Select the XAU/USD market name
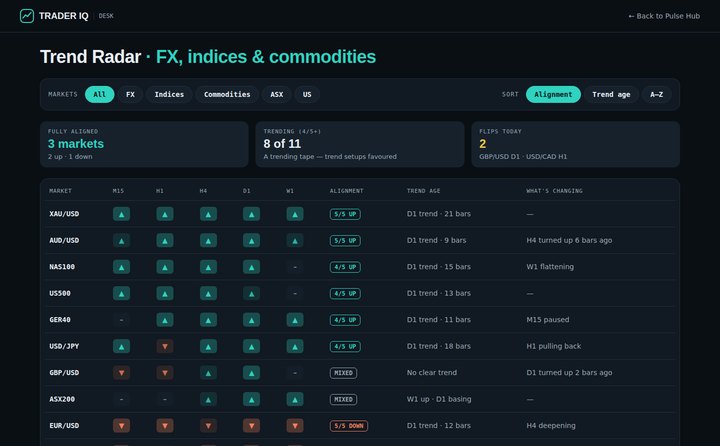This screenshot has width=720, height=446. [64, 214]
